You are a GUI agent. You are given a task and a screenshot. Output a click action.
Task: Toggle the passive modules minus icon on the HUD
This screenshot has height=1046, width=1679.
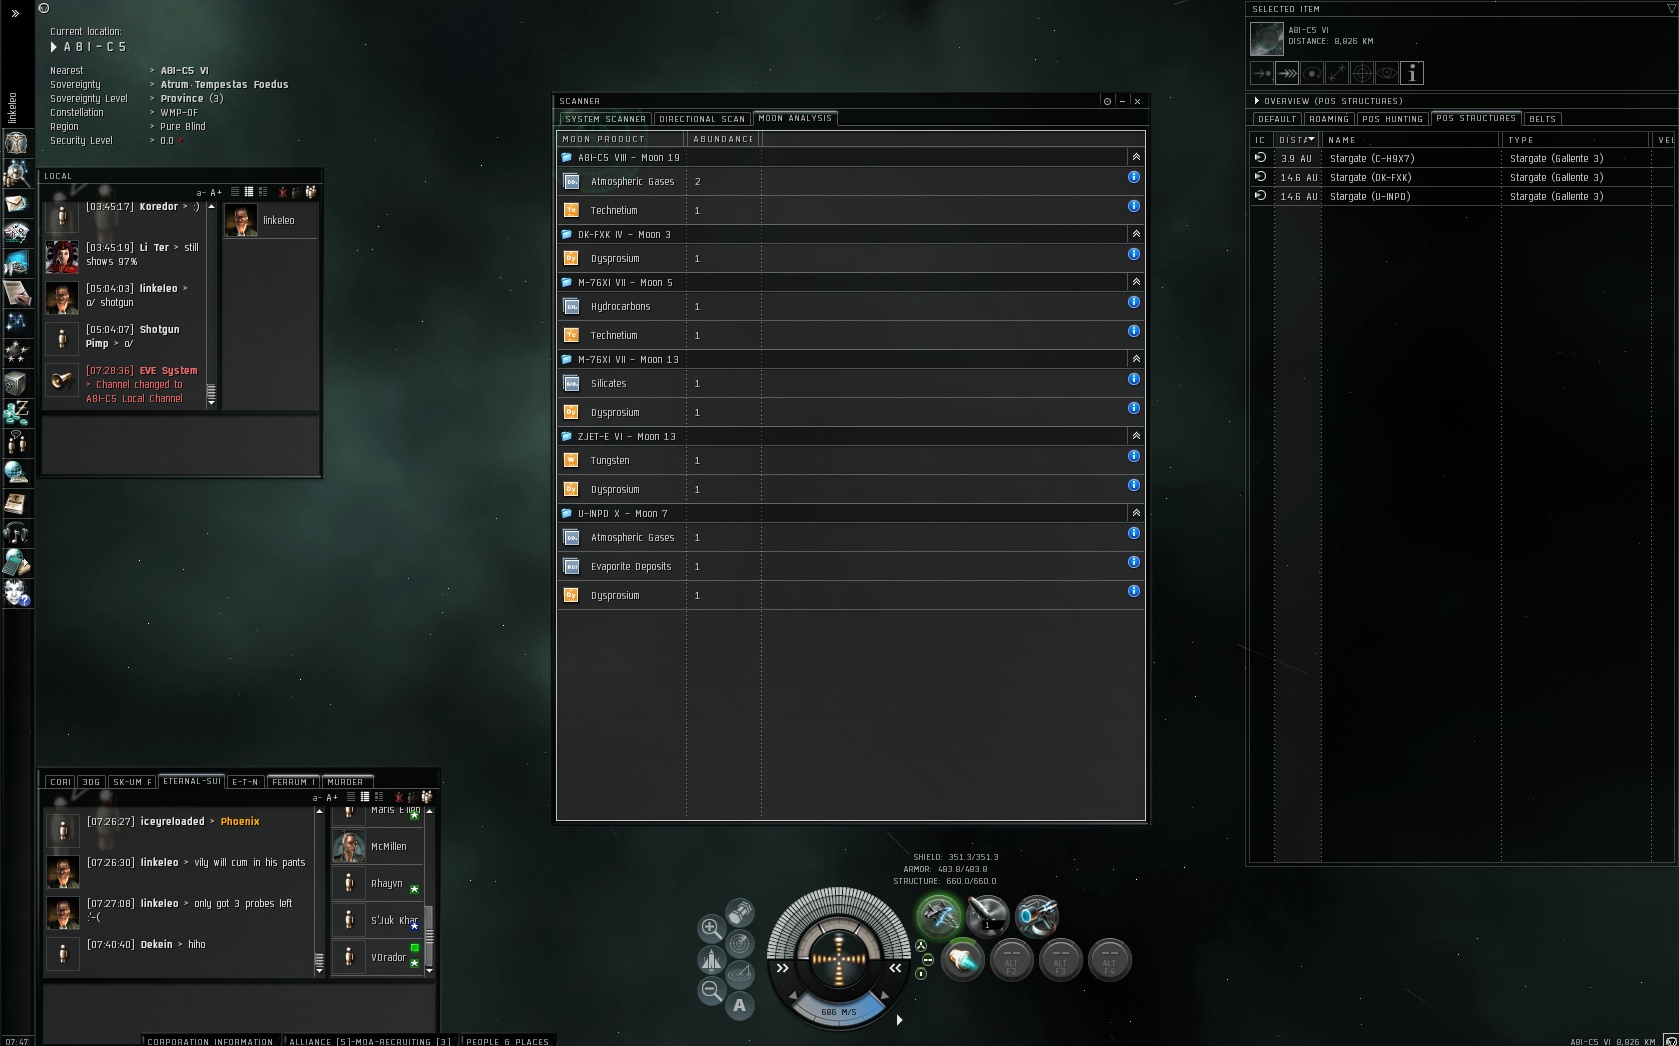[x=928, y=960]
